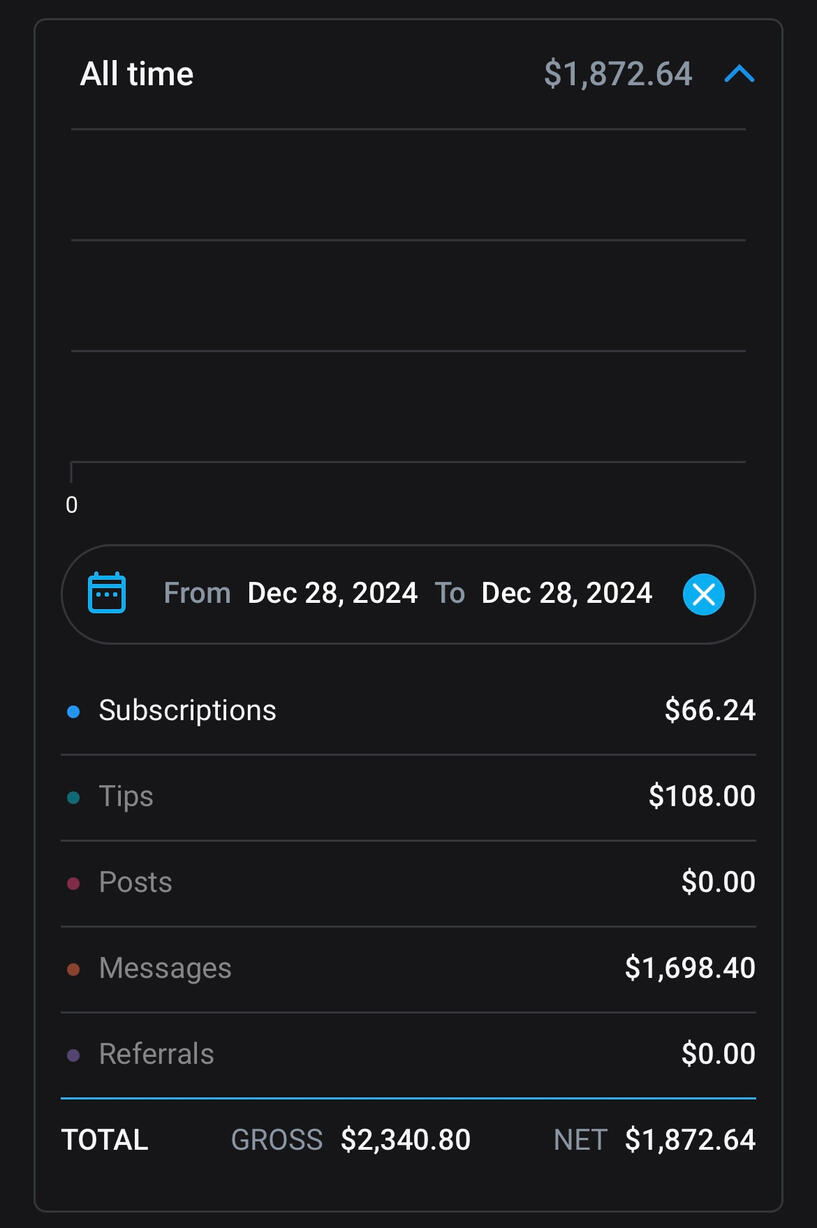This screenshot has height=1228, width=817.
Task: Toggle the Tips teal dot indicator
Action: (73, 798)
